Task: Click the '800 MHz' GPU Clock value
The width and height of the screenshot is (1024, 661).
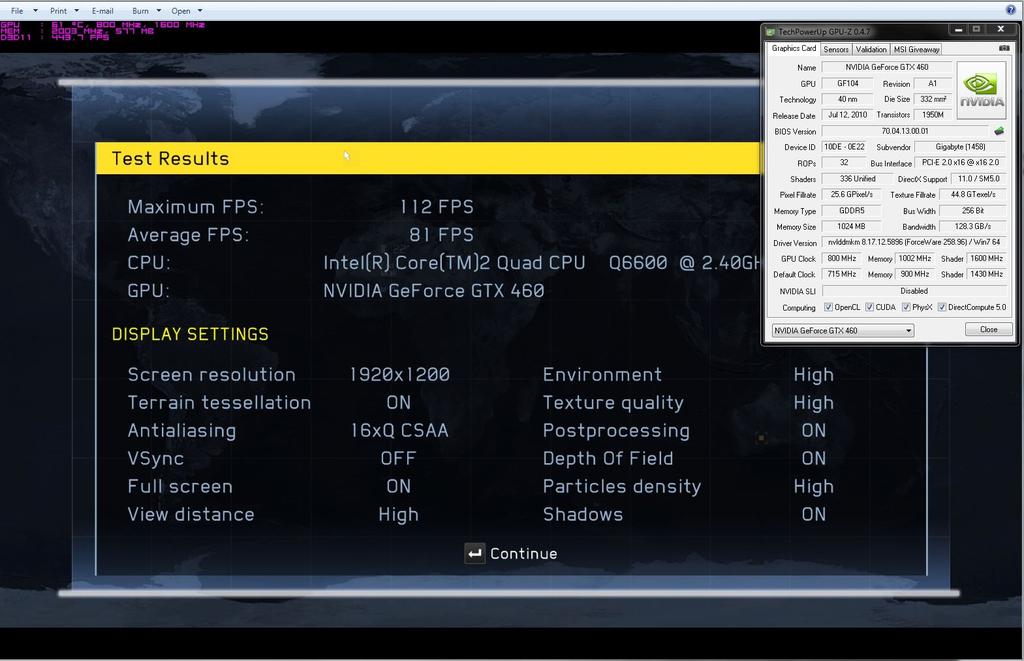Action: [x=842, y=259]
